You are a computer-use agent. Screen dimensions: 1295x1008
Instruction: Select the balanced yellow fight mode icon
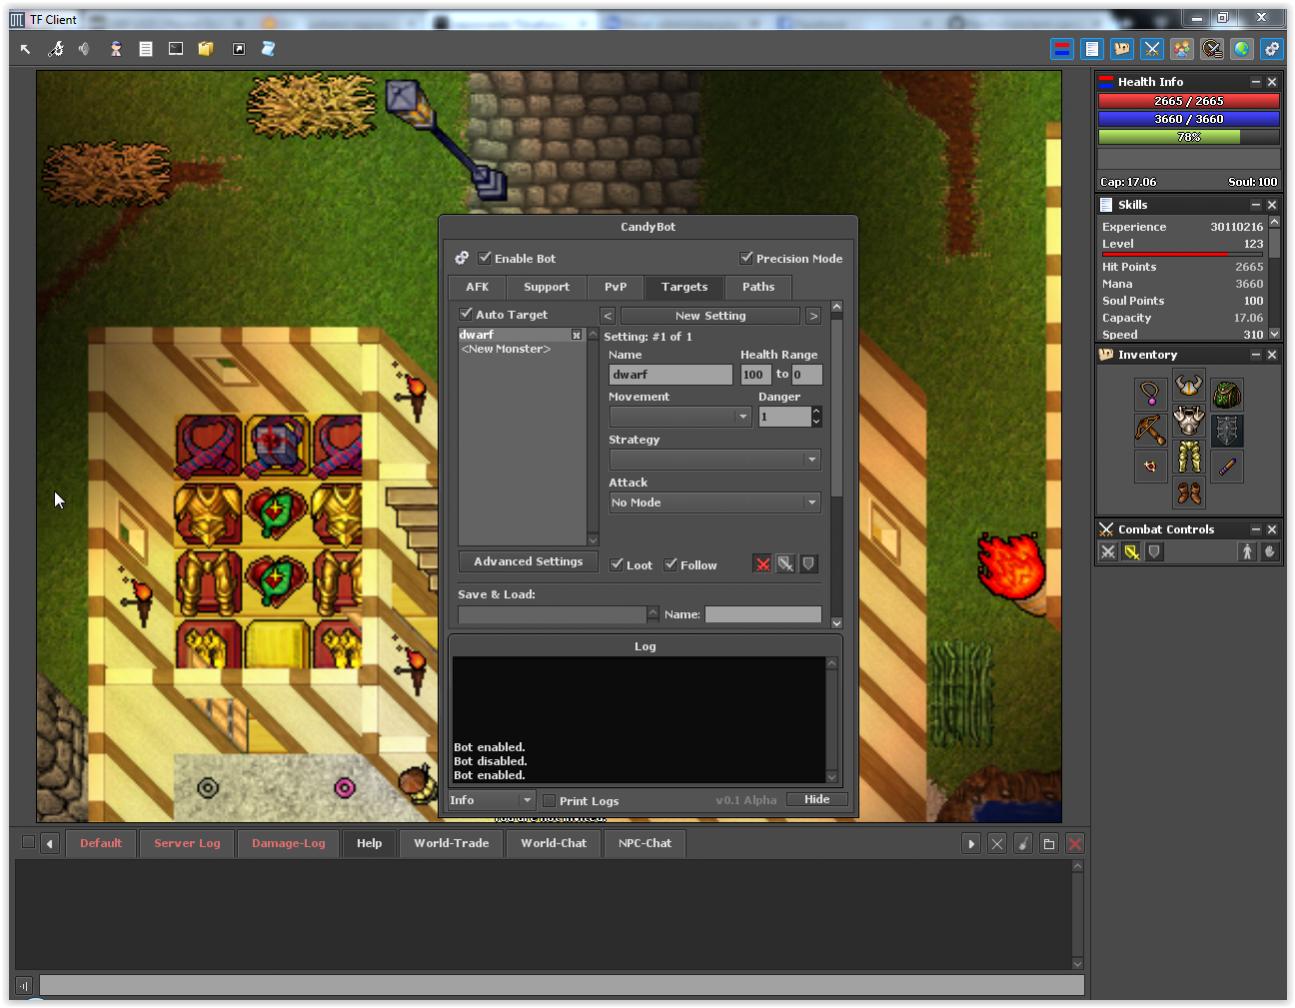1131,552
